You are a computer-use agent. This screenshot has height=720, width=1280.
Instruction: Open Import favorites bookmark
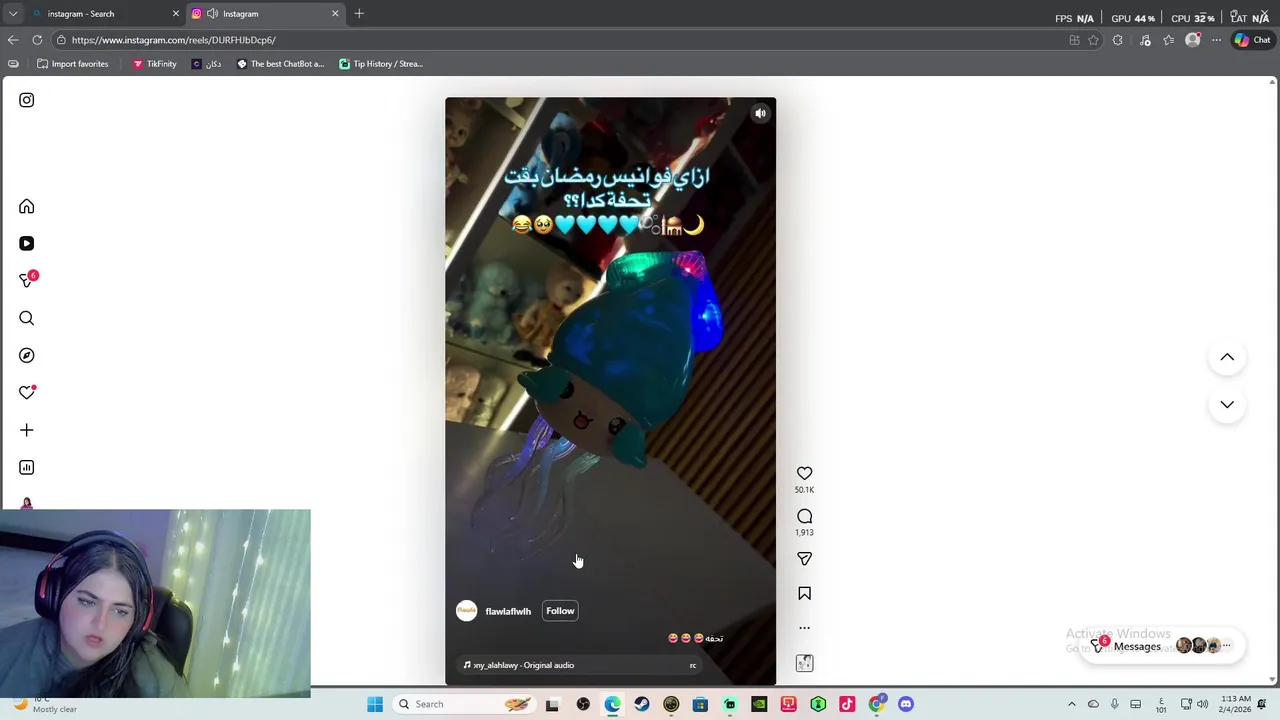[72, 64]
